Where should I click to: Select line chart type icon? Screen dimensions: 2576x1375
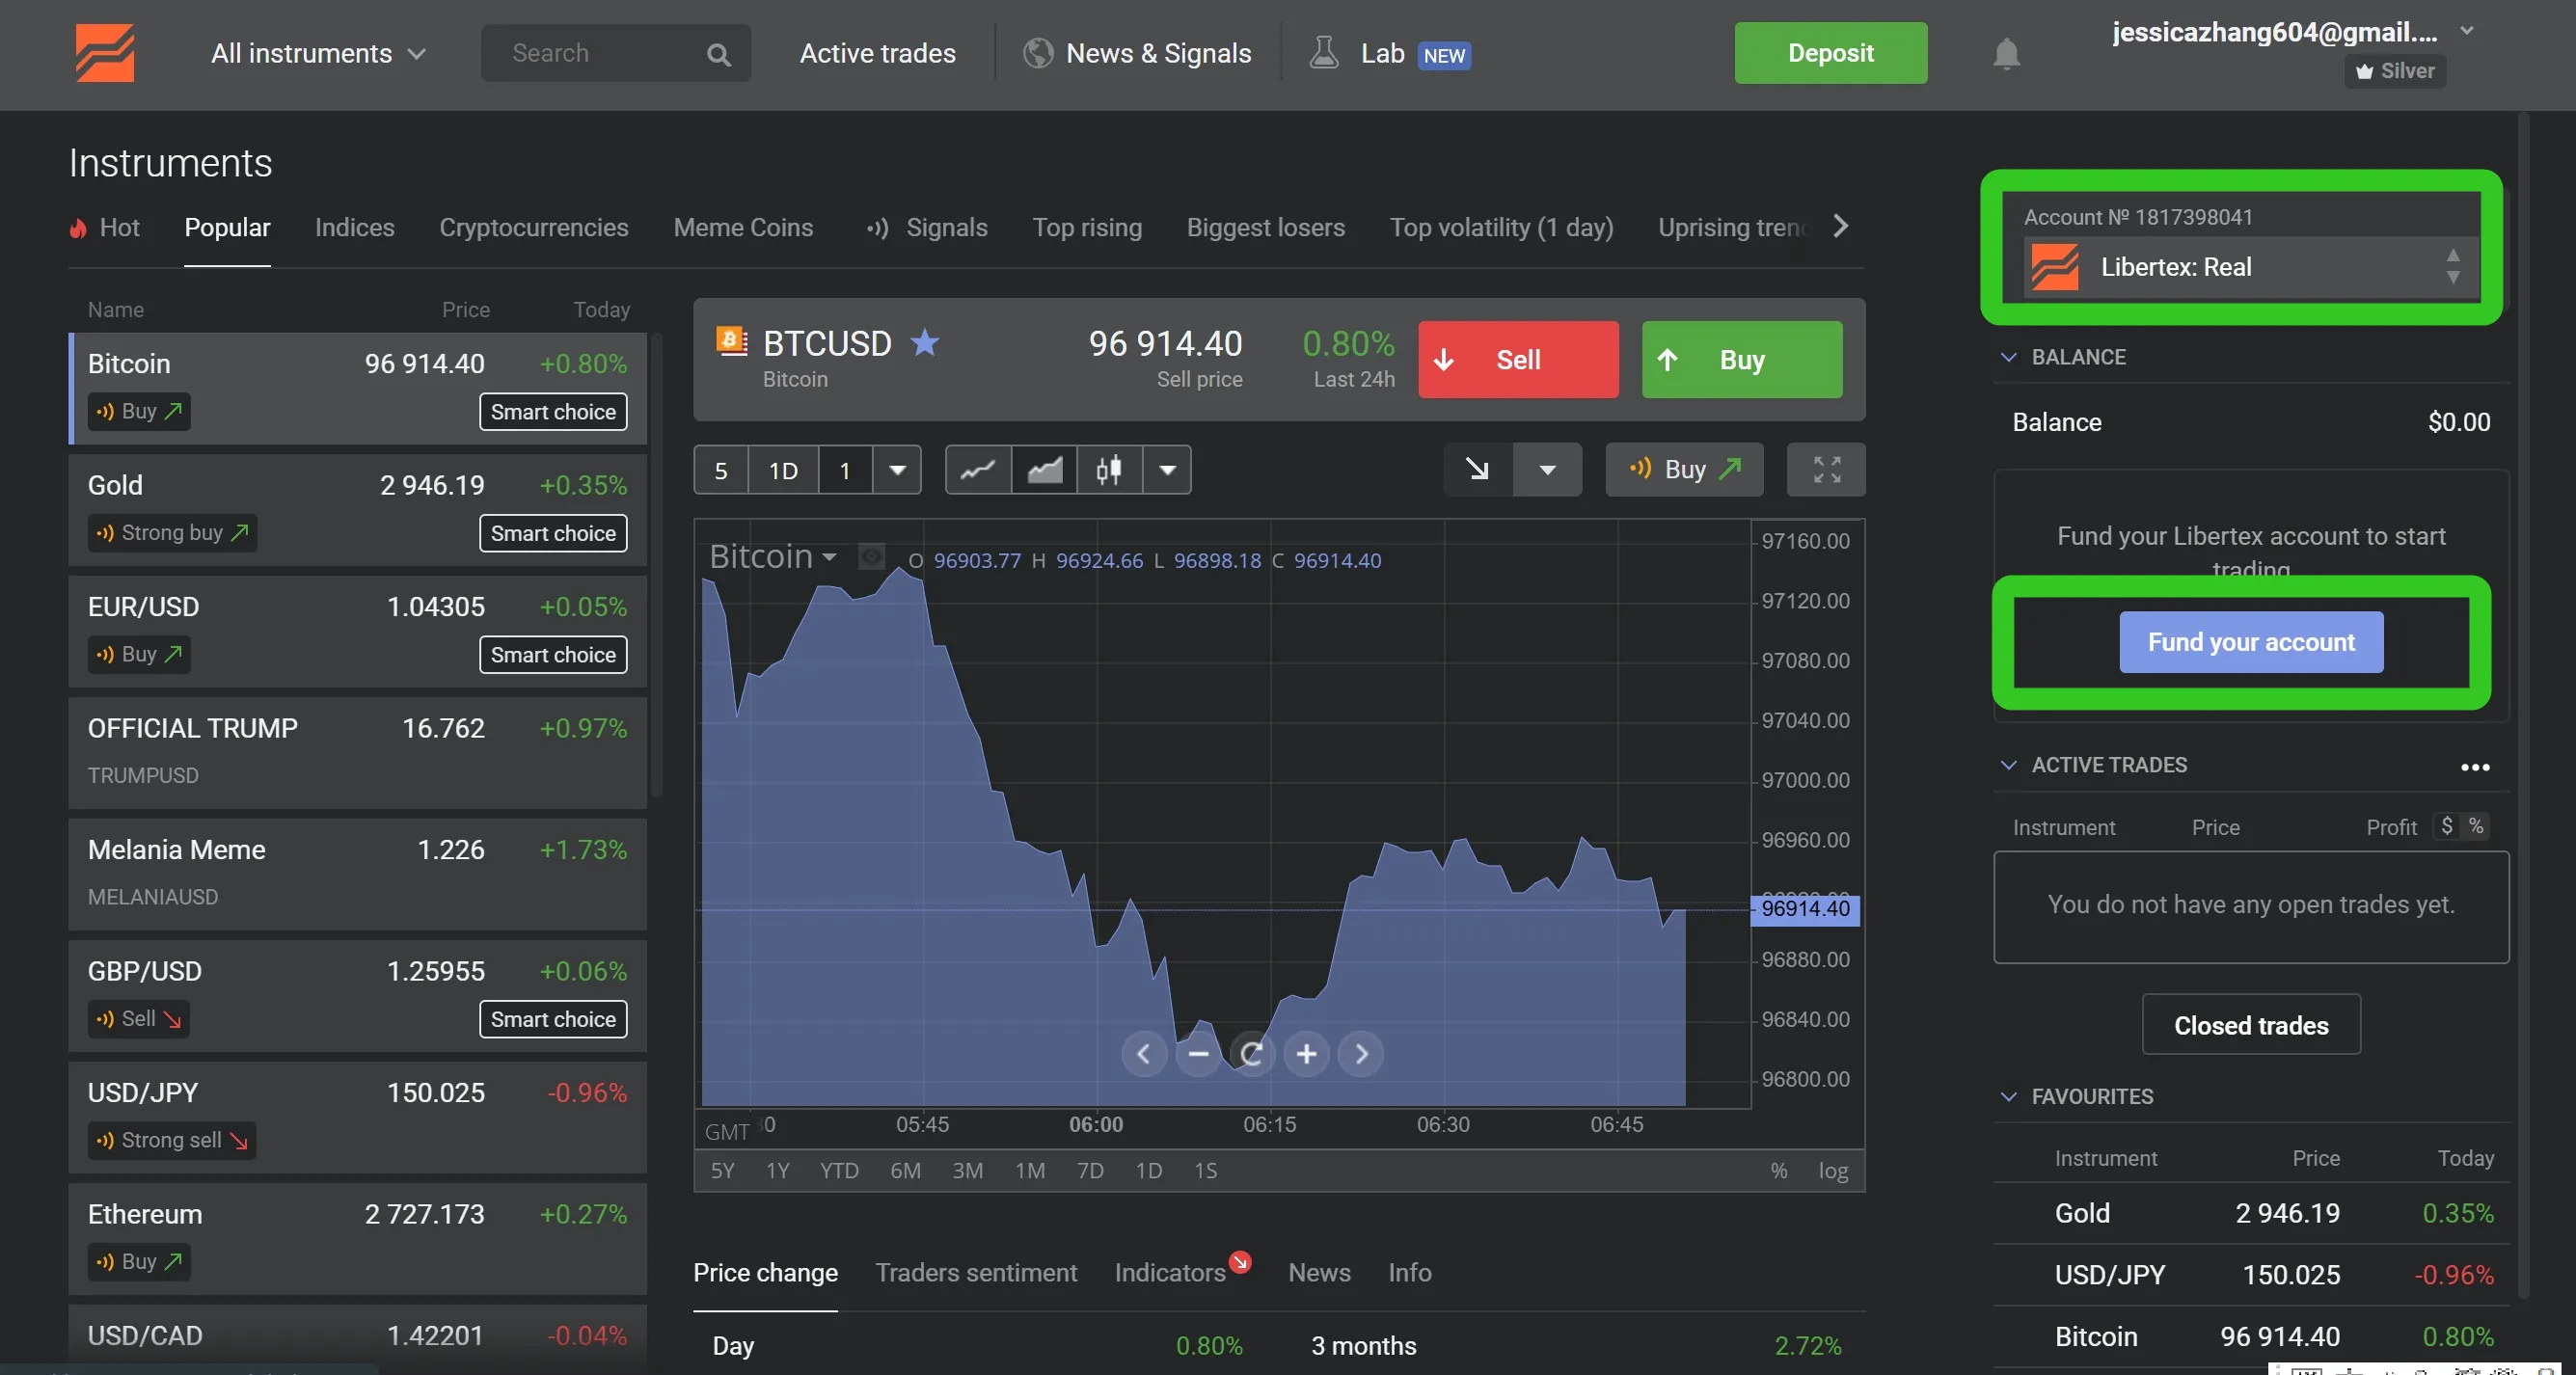tap(978, 470)
